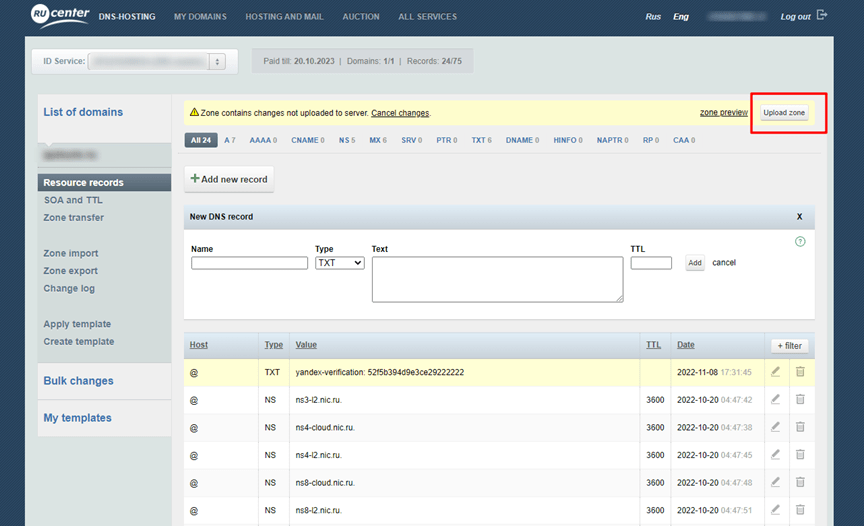The width and height of the screenshot is (864, 526).
Task: Open Zone import in sidebar
Action: pos(71,253)
